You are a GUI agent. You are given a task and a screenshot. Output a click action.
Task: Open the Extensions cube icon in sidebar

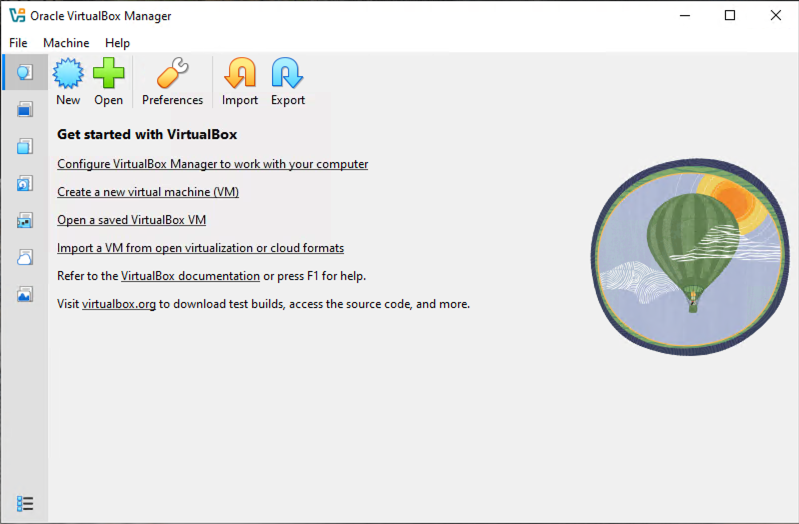pyautogui.click(x=24, y=146)
